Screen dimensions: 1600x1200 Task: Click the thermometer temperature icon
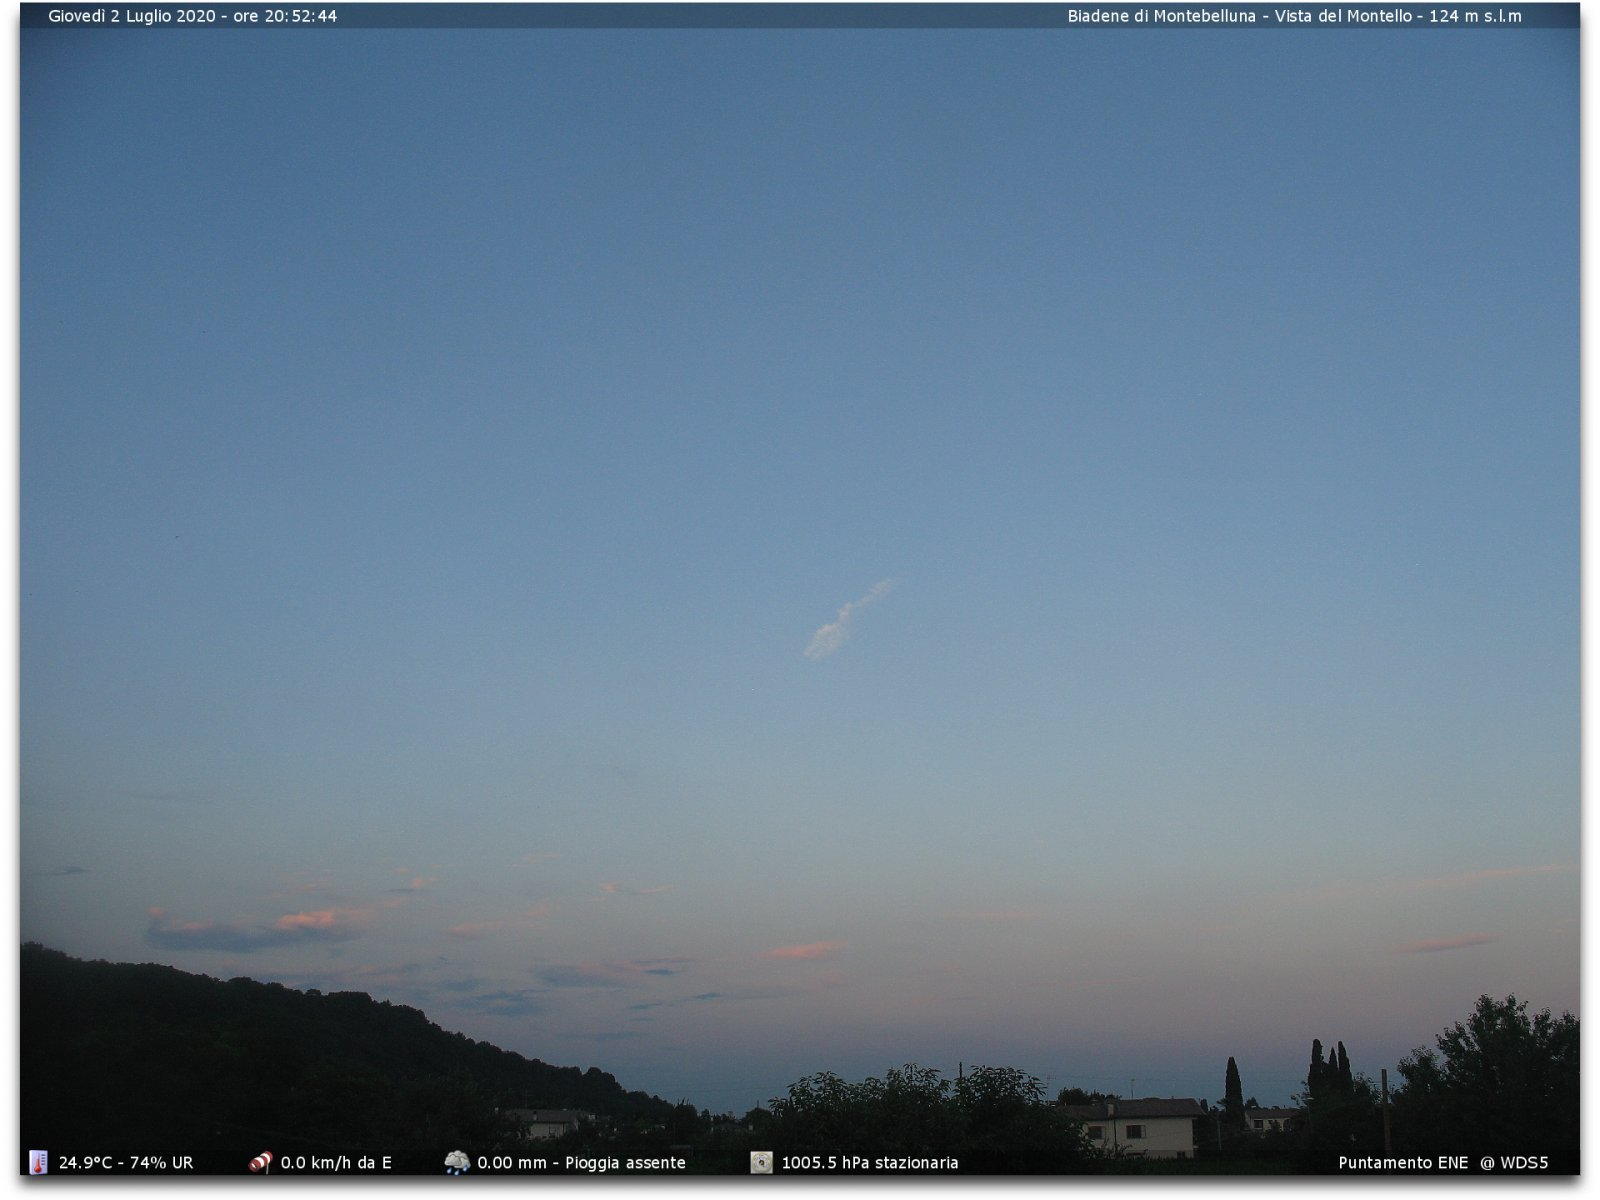(x=38, y=1162)
